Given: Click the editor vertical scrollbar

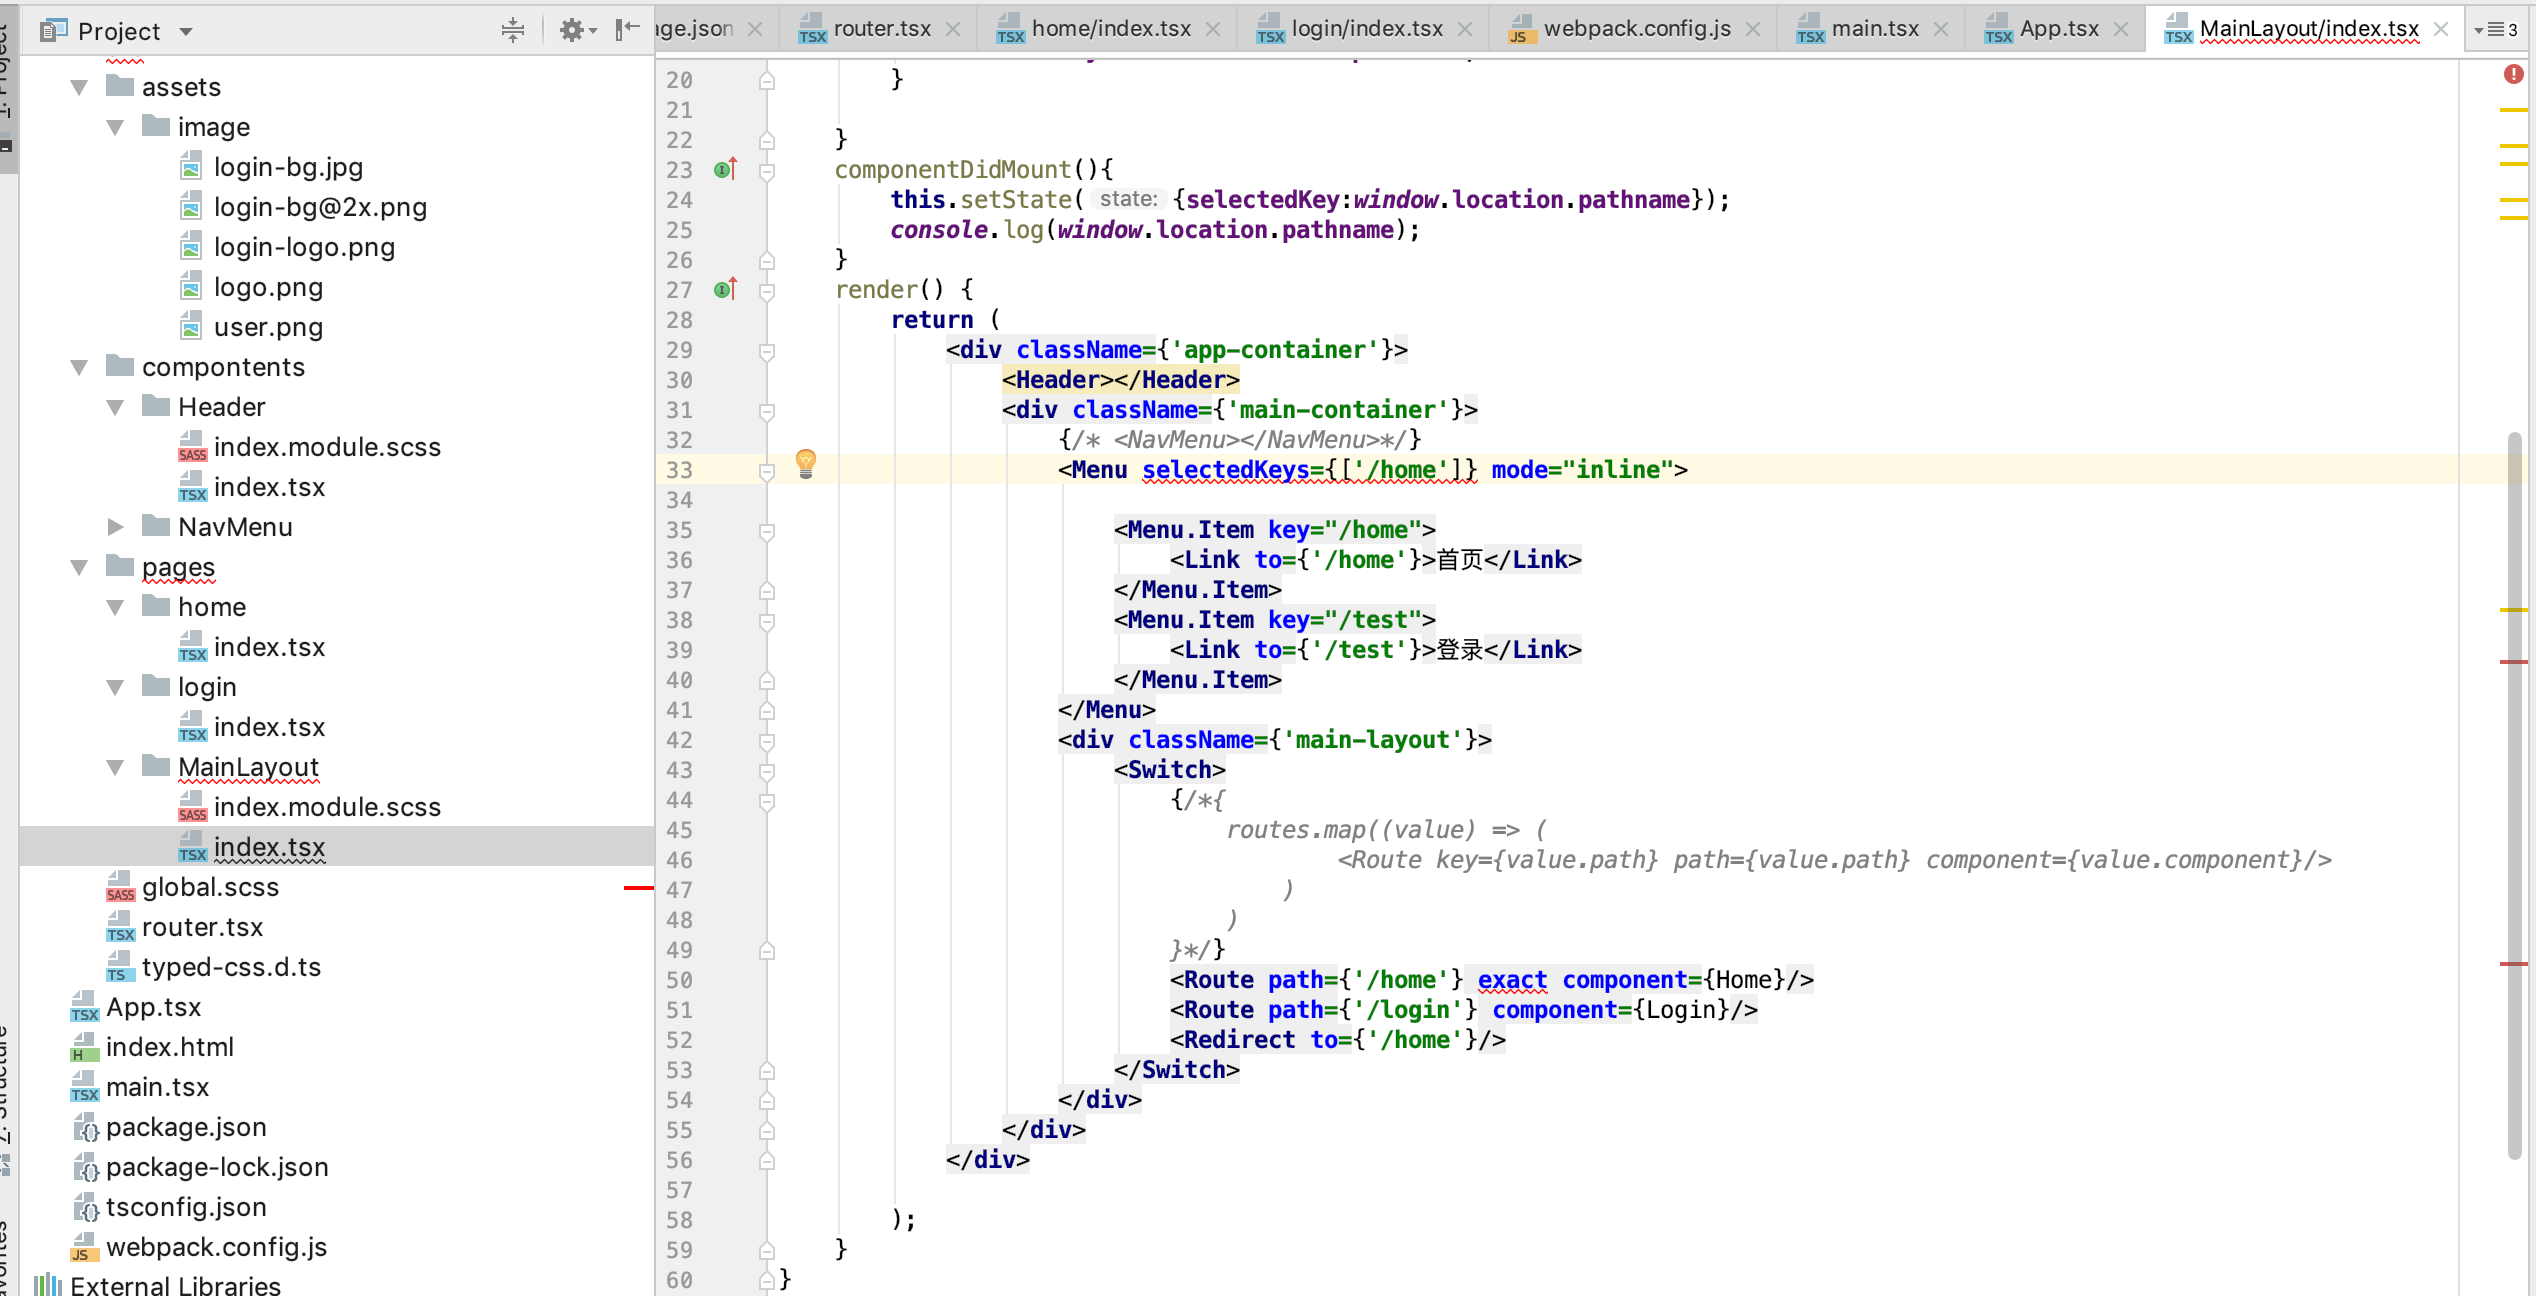Looking at the screenshot, I should (2515, 796).
